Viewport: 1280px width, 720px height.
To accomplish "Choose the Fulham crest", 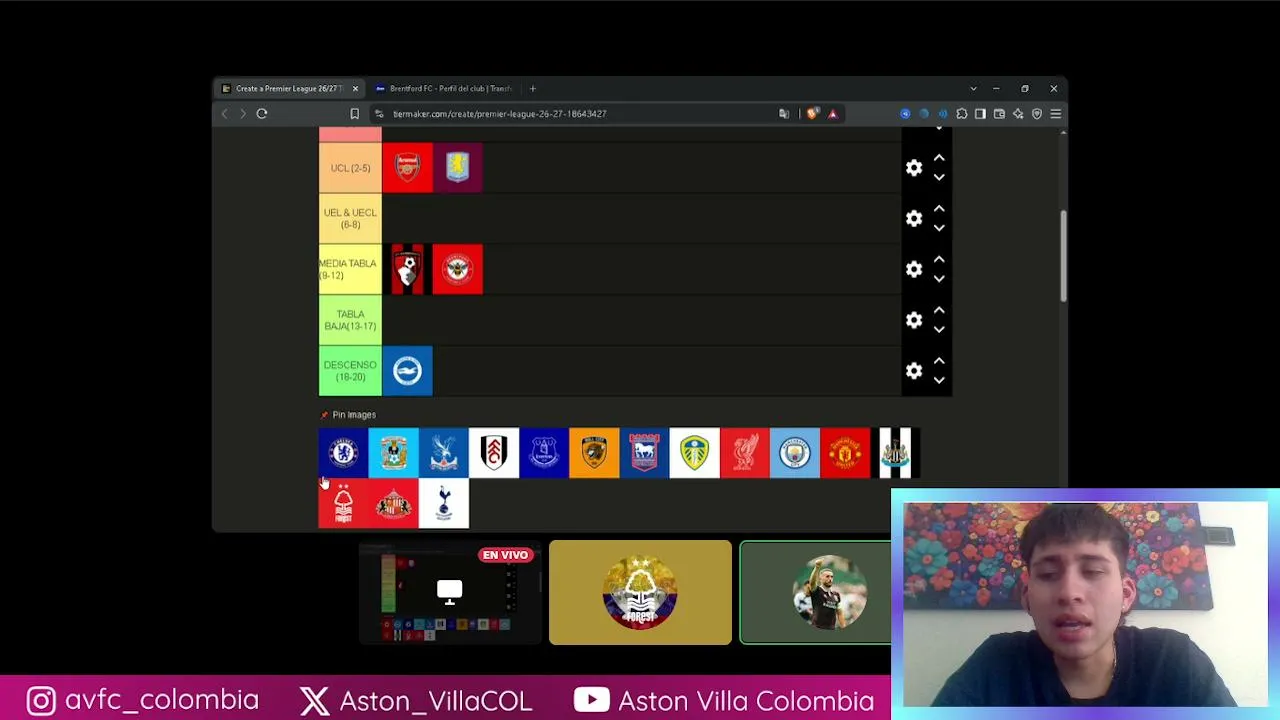I will coord(494,453).
